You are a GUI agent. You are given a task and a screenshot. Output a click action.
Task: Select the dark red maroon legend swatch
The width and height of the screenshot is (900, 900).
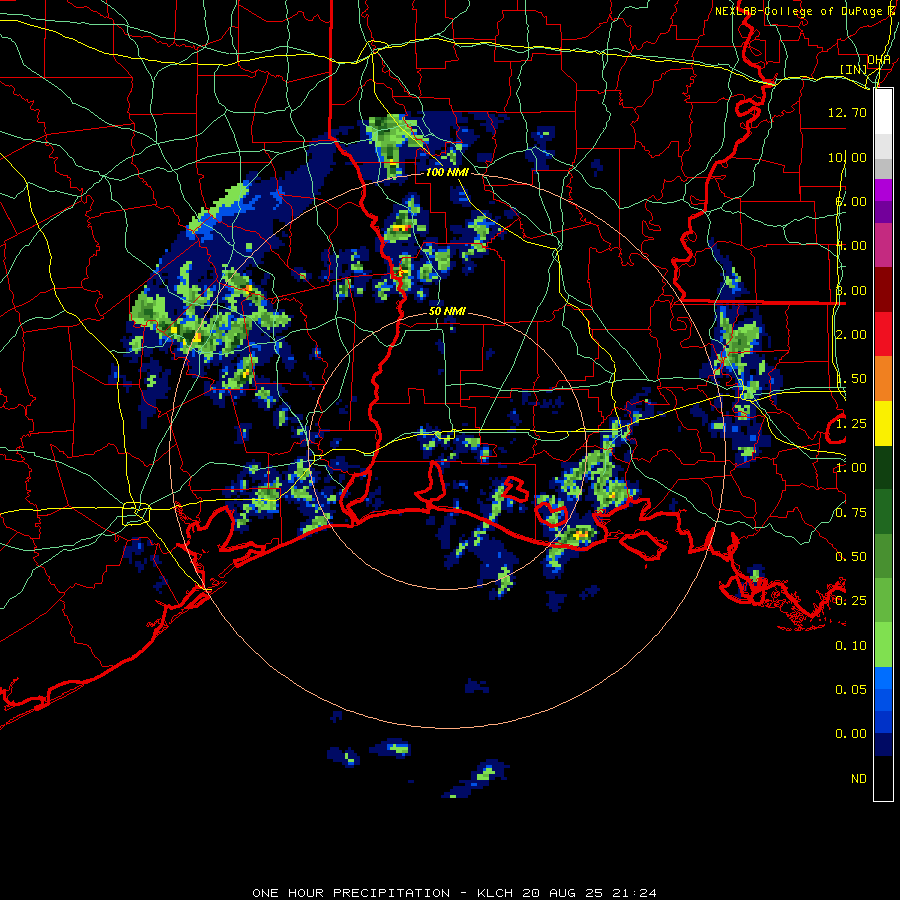(x=883, y=290)
